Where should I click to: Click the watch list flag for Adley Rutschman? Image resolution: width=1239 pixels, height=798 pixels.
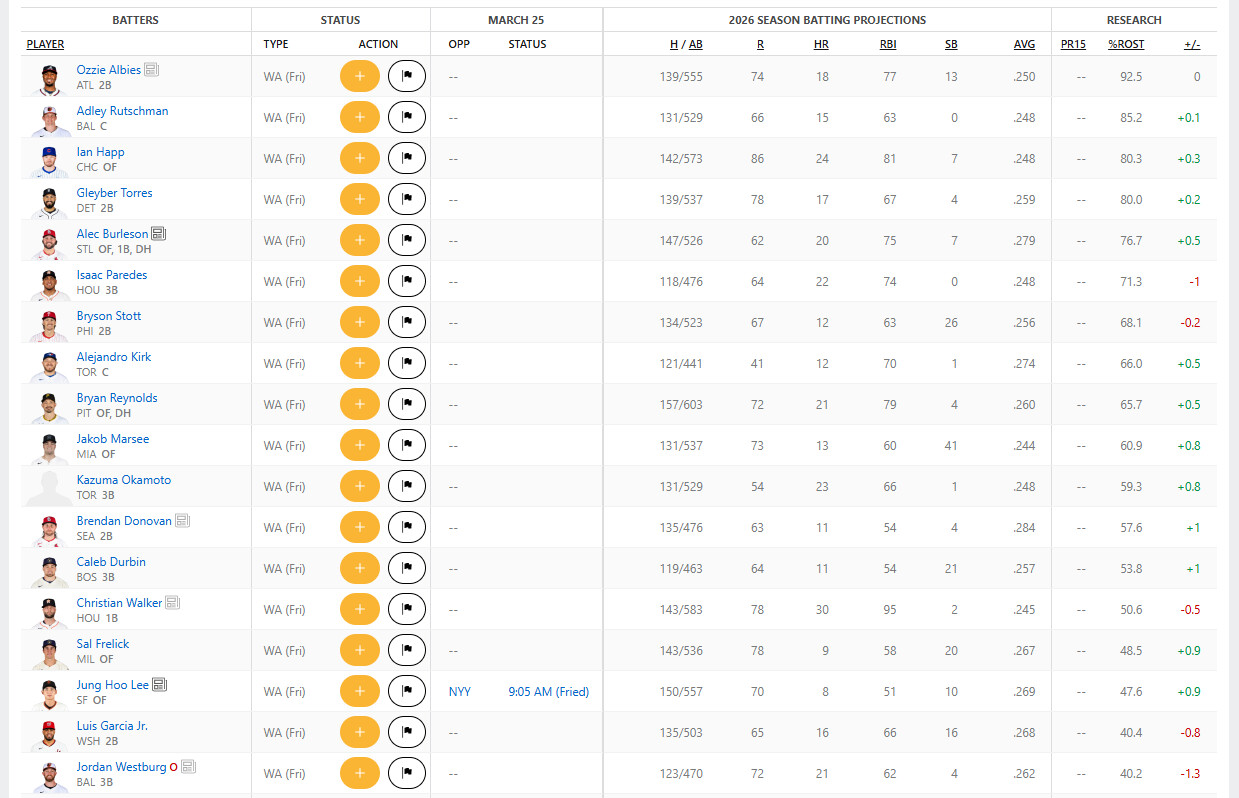point(406,118)
